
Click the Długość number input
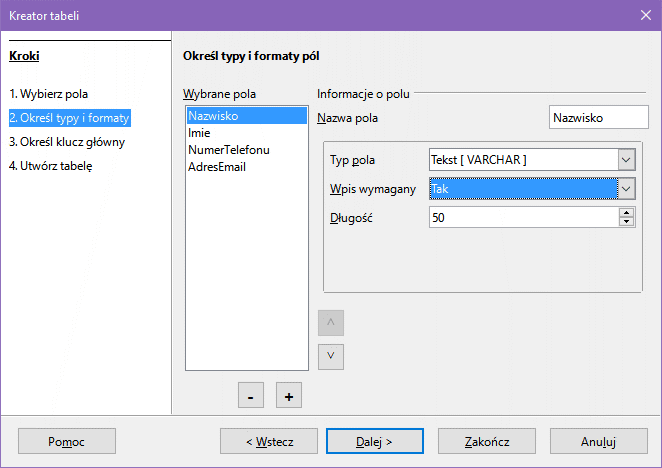point(522,217)
